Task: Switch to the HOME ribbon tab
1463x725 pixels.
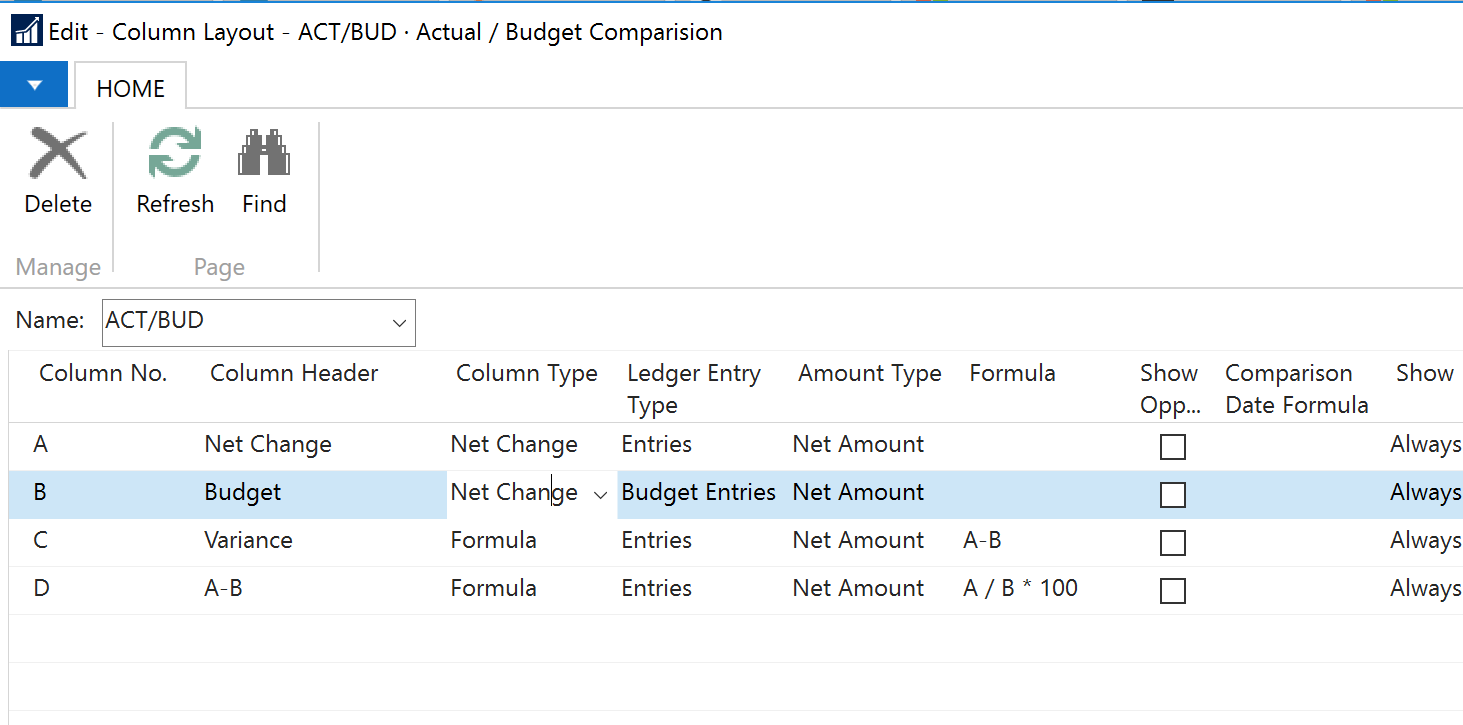Action: point(130,88)
